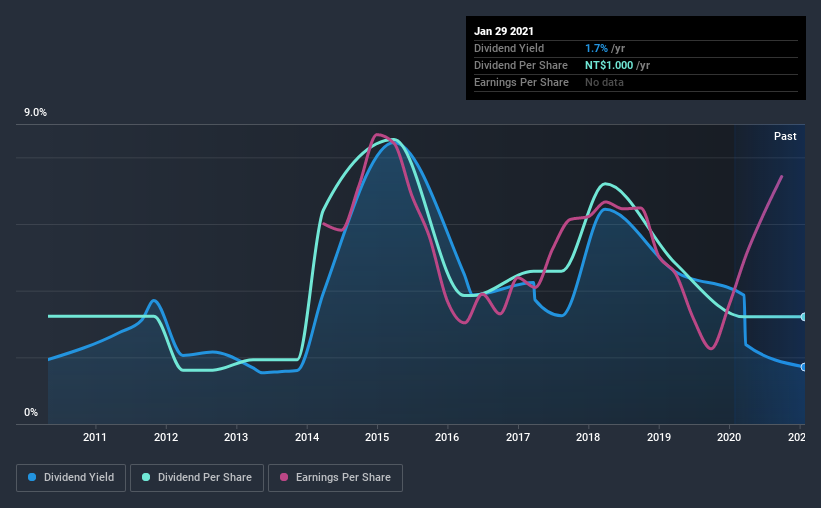The height and width of the screenshot is (508, 821).
Task: Click the 0% y-axis label
Action: point(31,413)
